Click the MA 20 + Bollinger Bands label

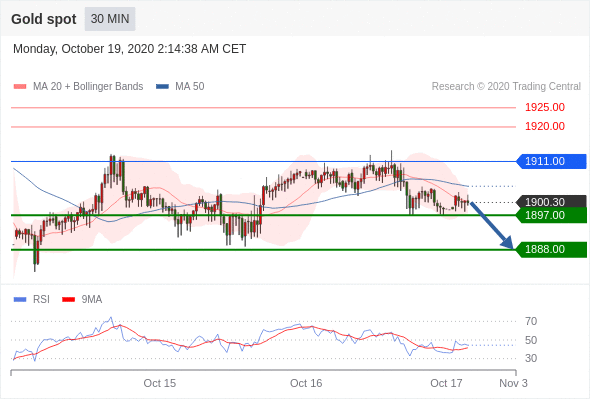point(88,87)
